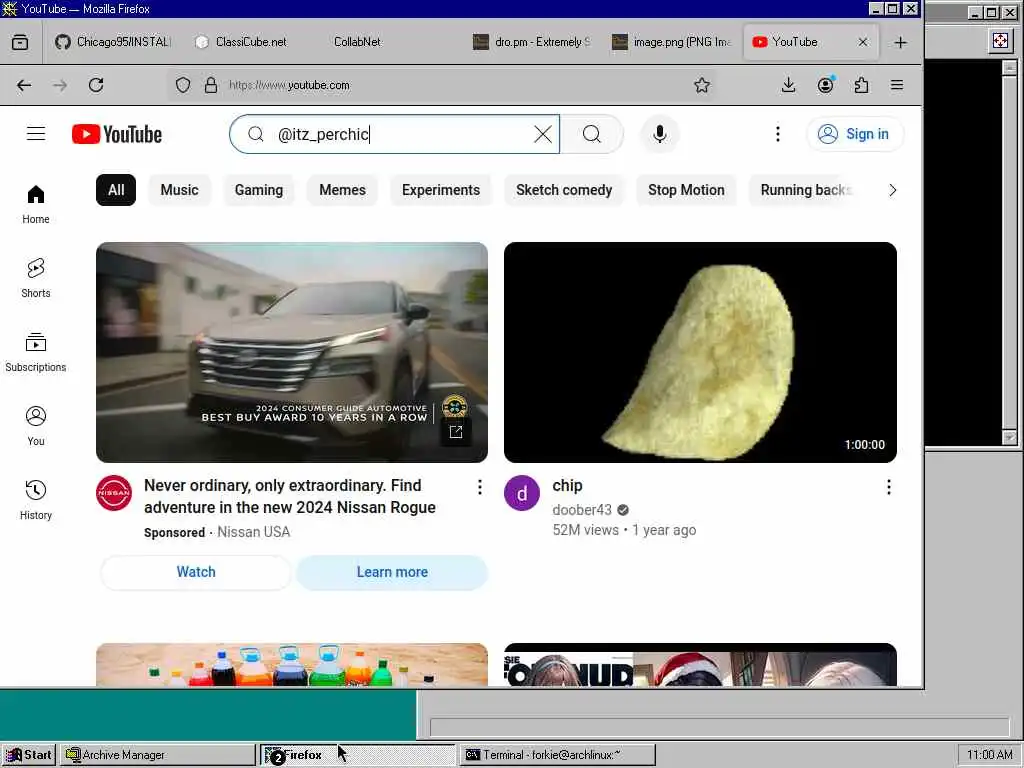Click the Sign in button
Screen dimensions: 1024x768
click(x=856, y=134)
